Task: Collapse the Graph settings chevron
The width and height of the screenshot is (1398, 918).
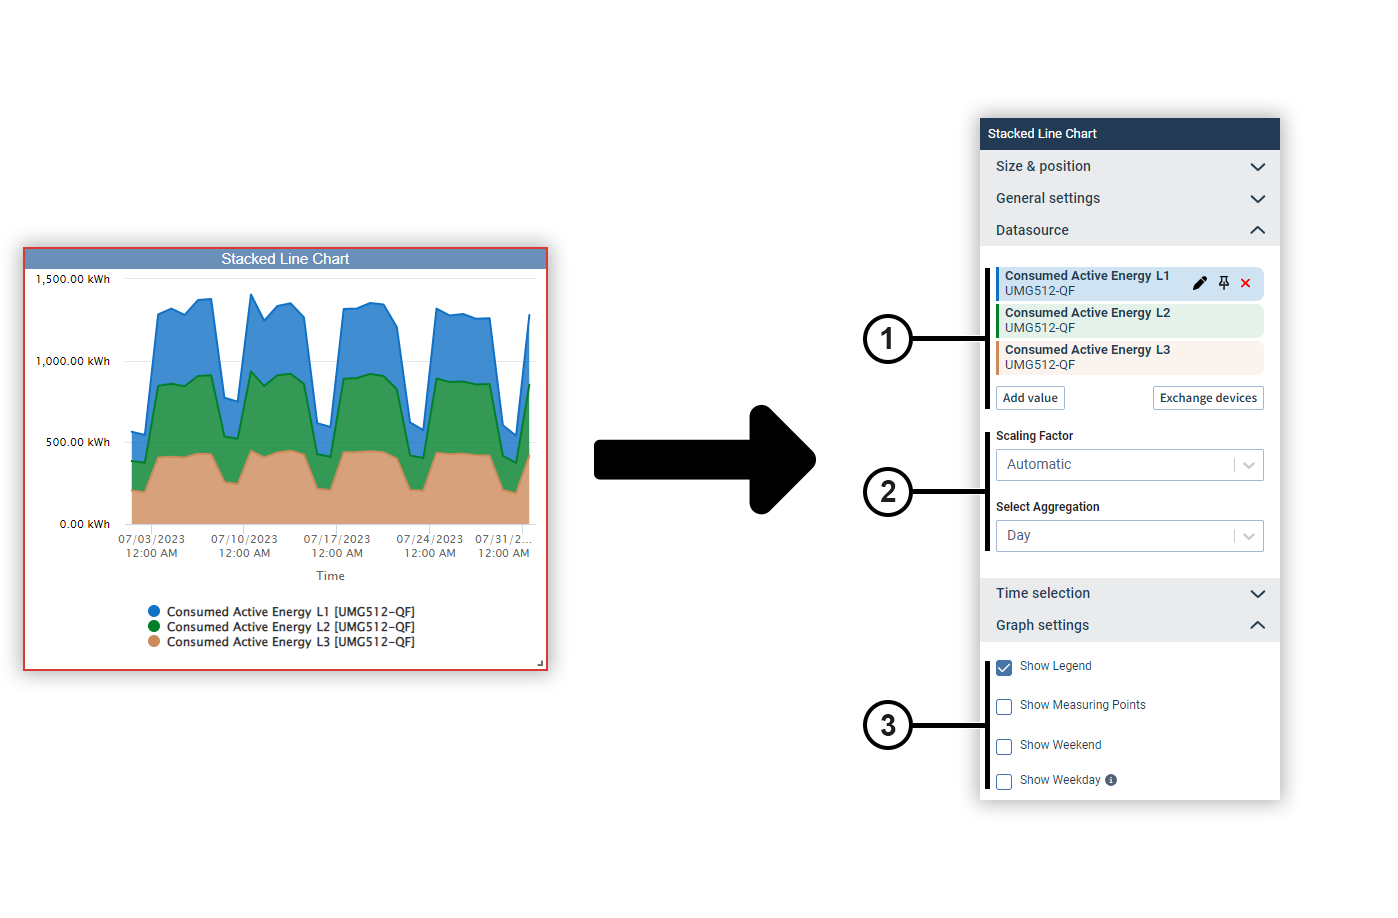Action: (x=1257, y=624)
